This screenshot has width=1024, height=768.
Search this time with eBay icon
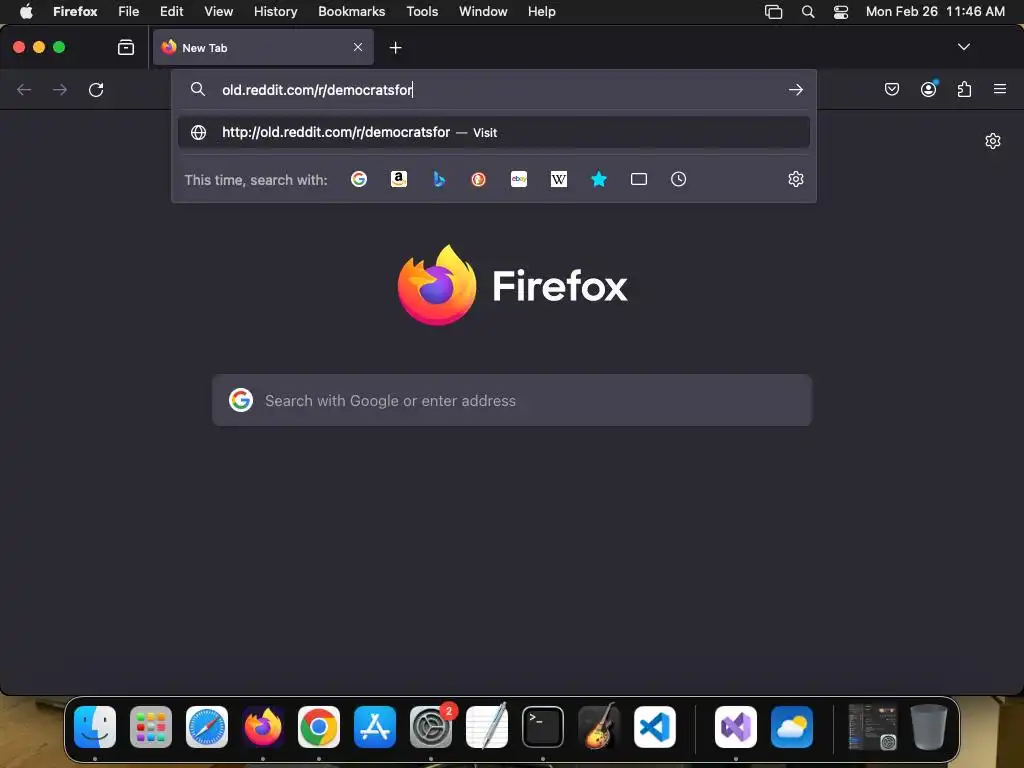(519, 179)
